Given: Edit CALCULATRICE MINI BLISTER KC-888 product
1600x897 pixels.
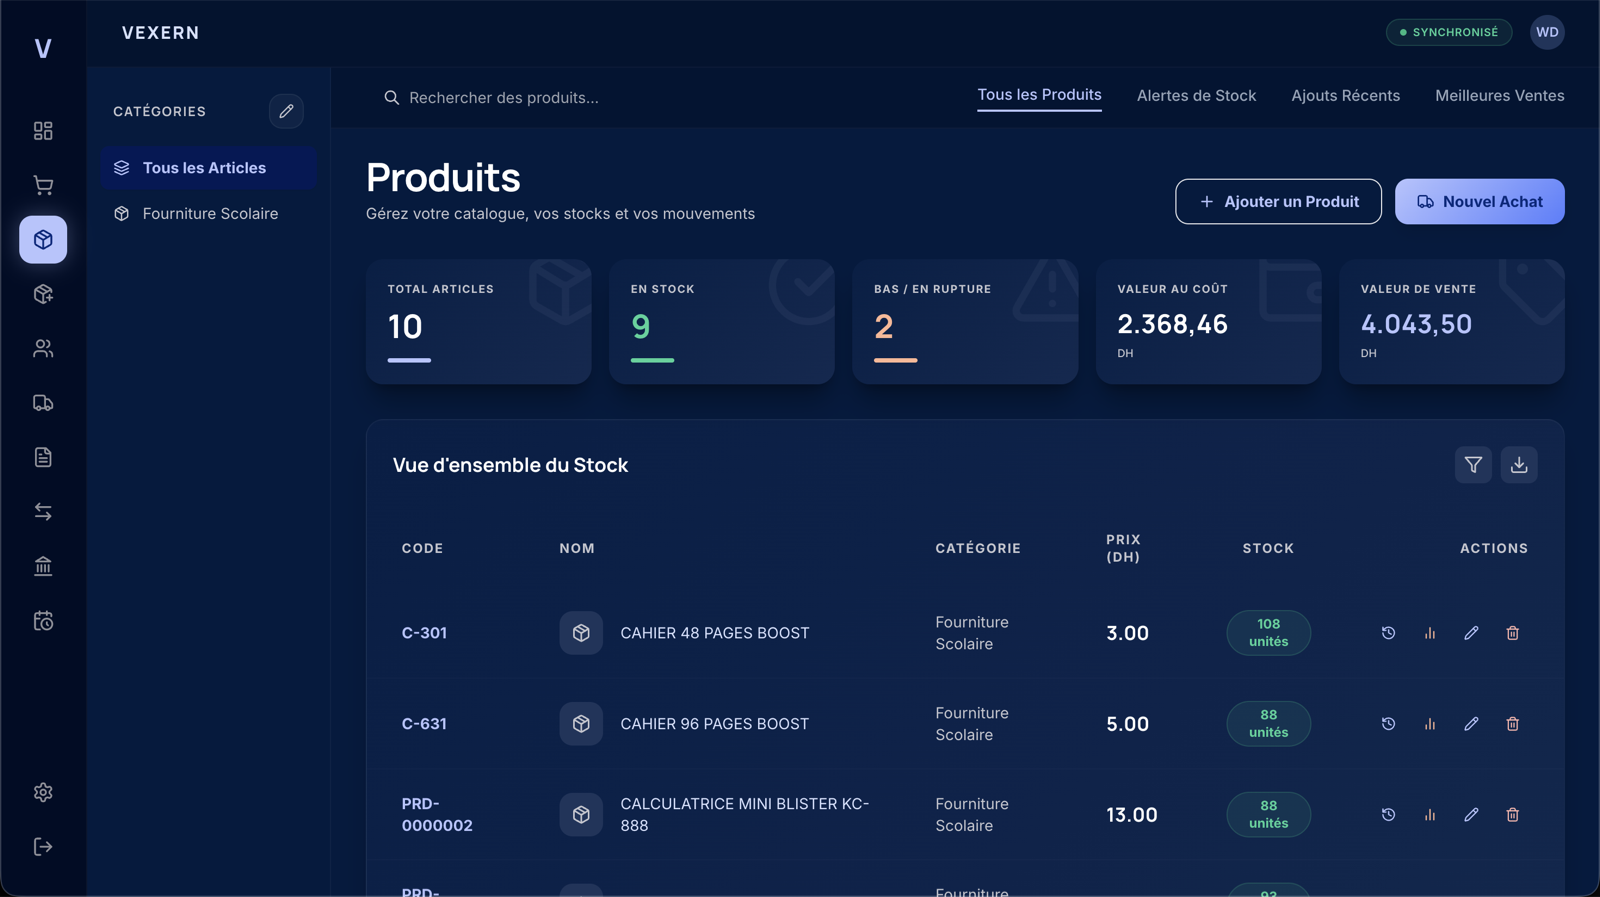Looking at the screenshot, I should click(1471, 815).
